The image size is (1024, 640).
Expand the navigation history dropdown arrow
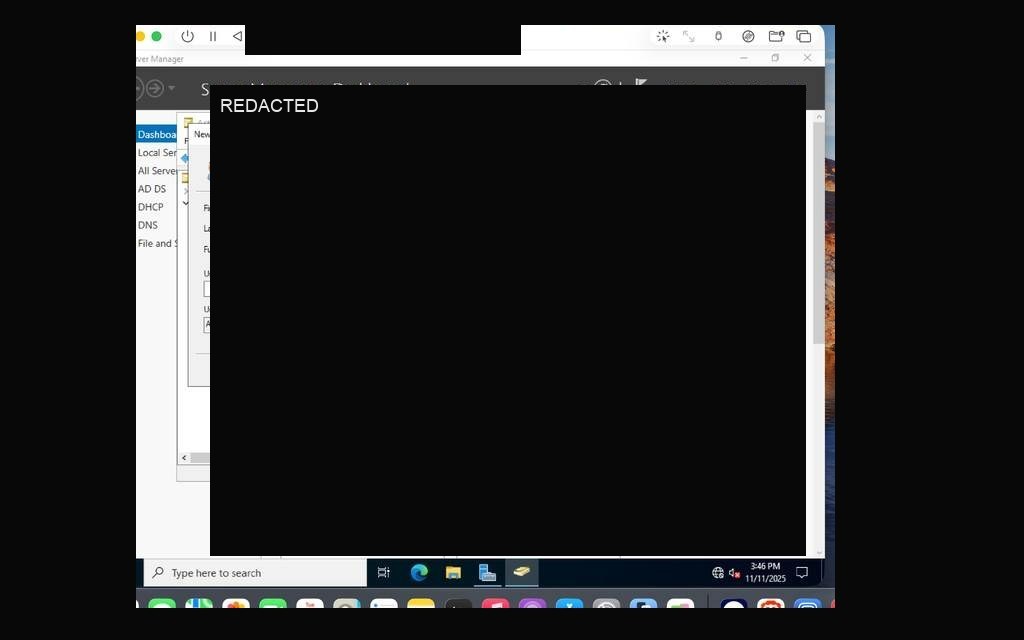(172, 88)
